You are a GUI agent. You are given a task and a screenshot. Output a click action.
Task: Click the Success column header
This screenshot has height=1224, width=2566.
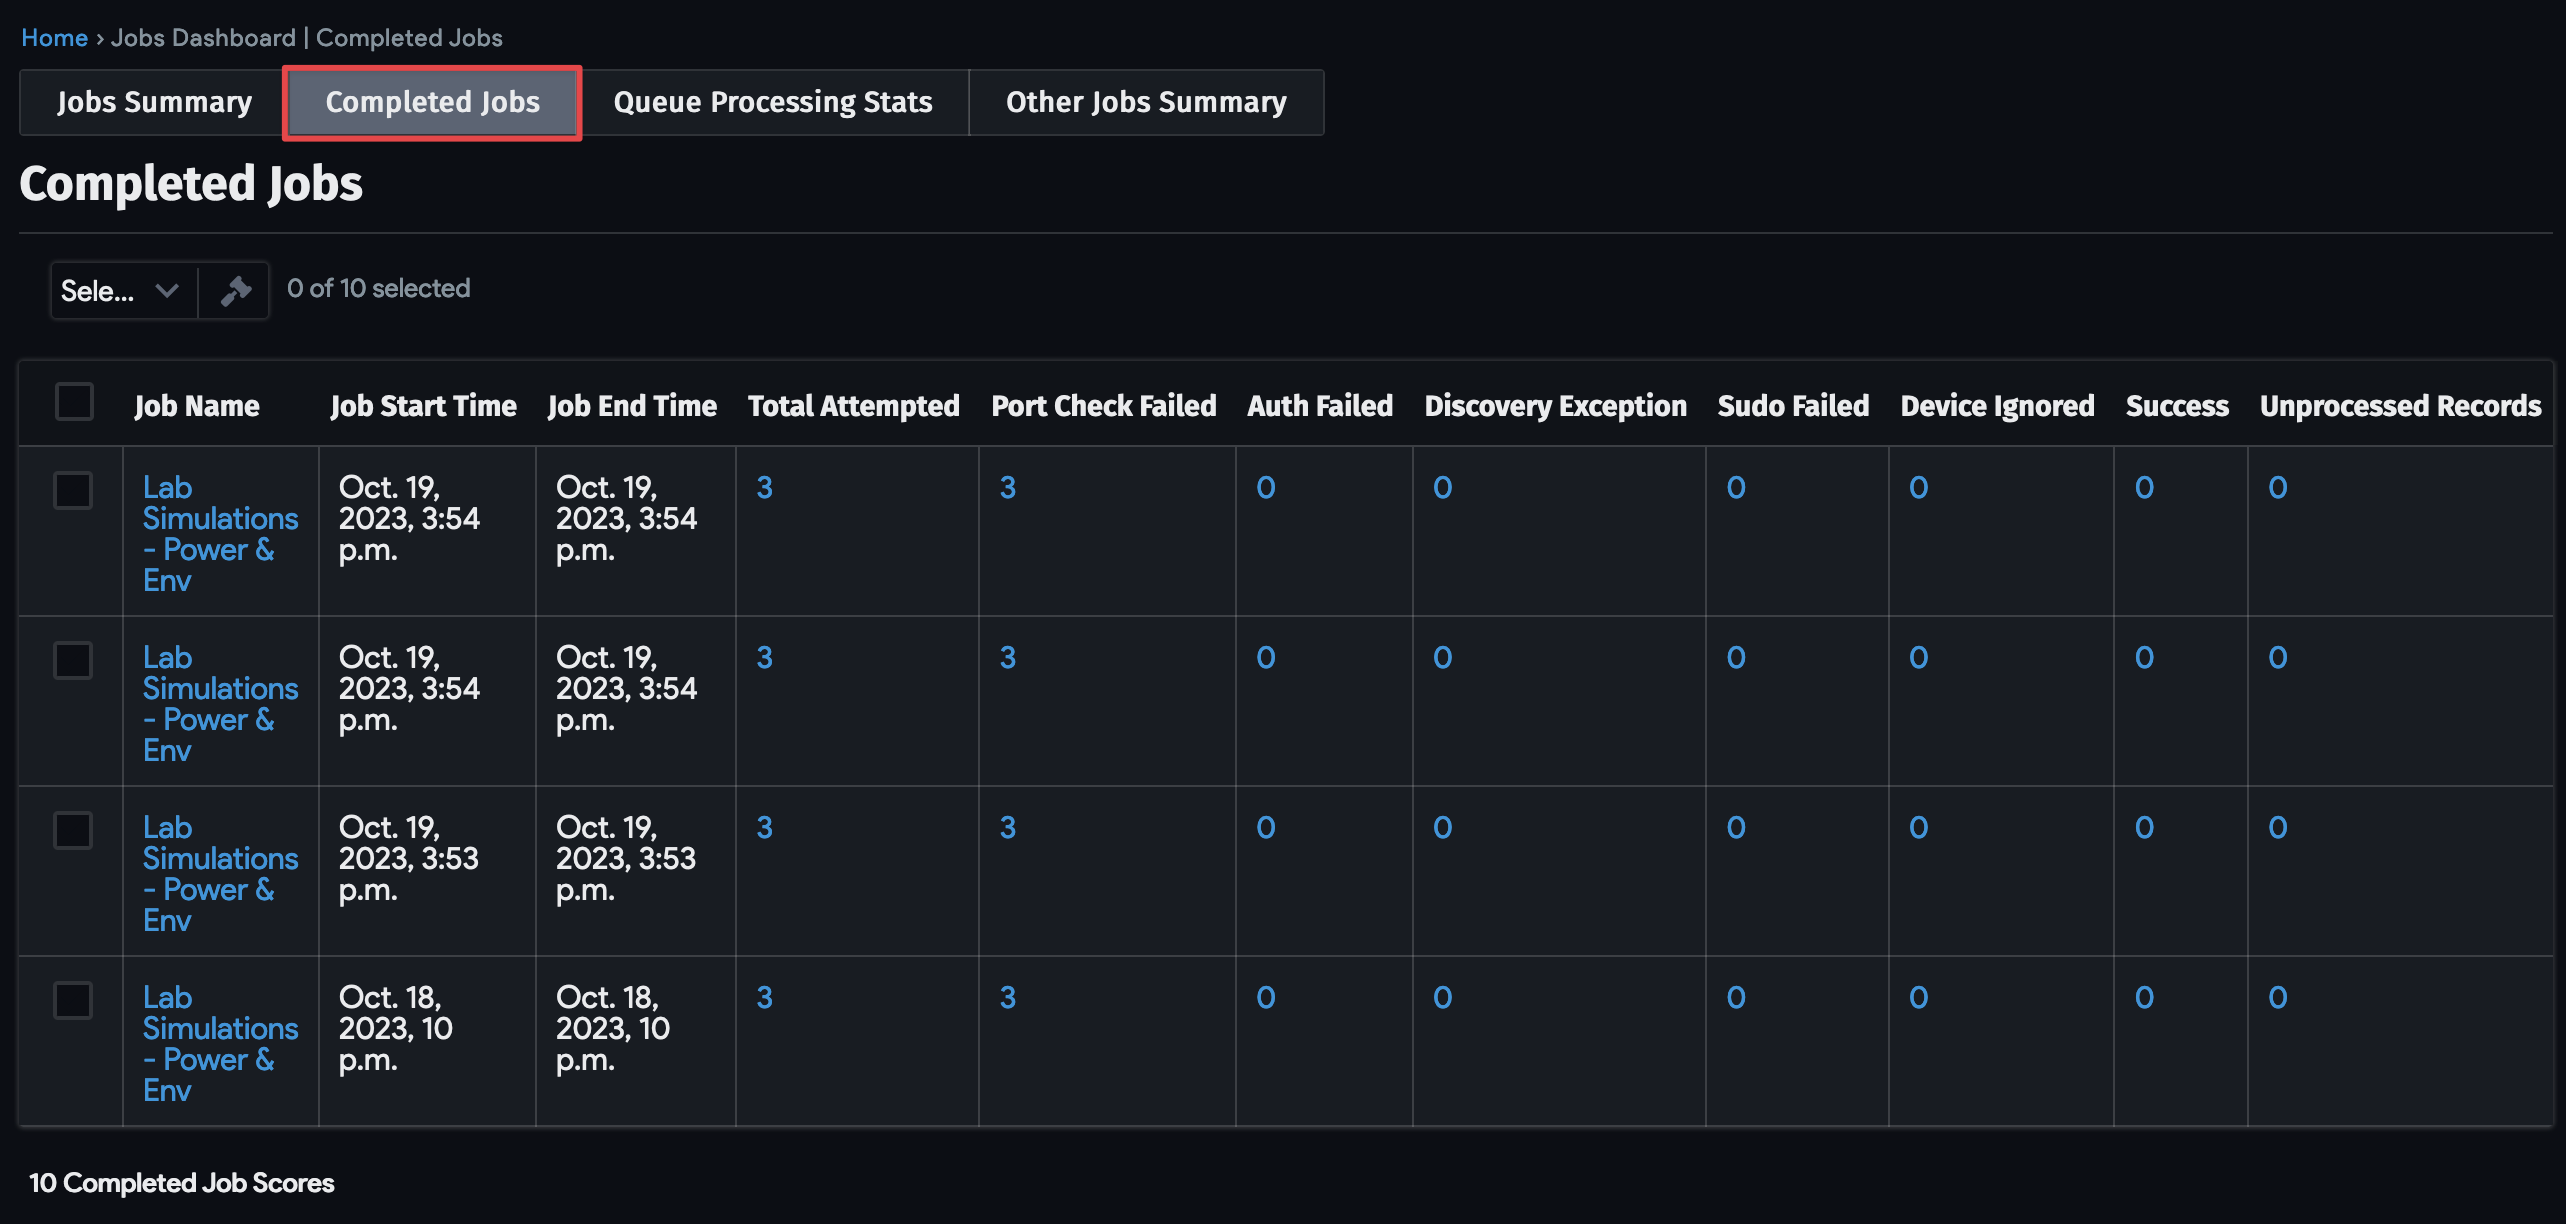[x=2177, y=406]
